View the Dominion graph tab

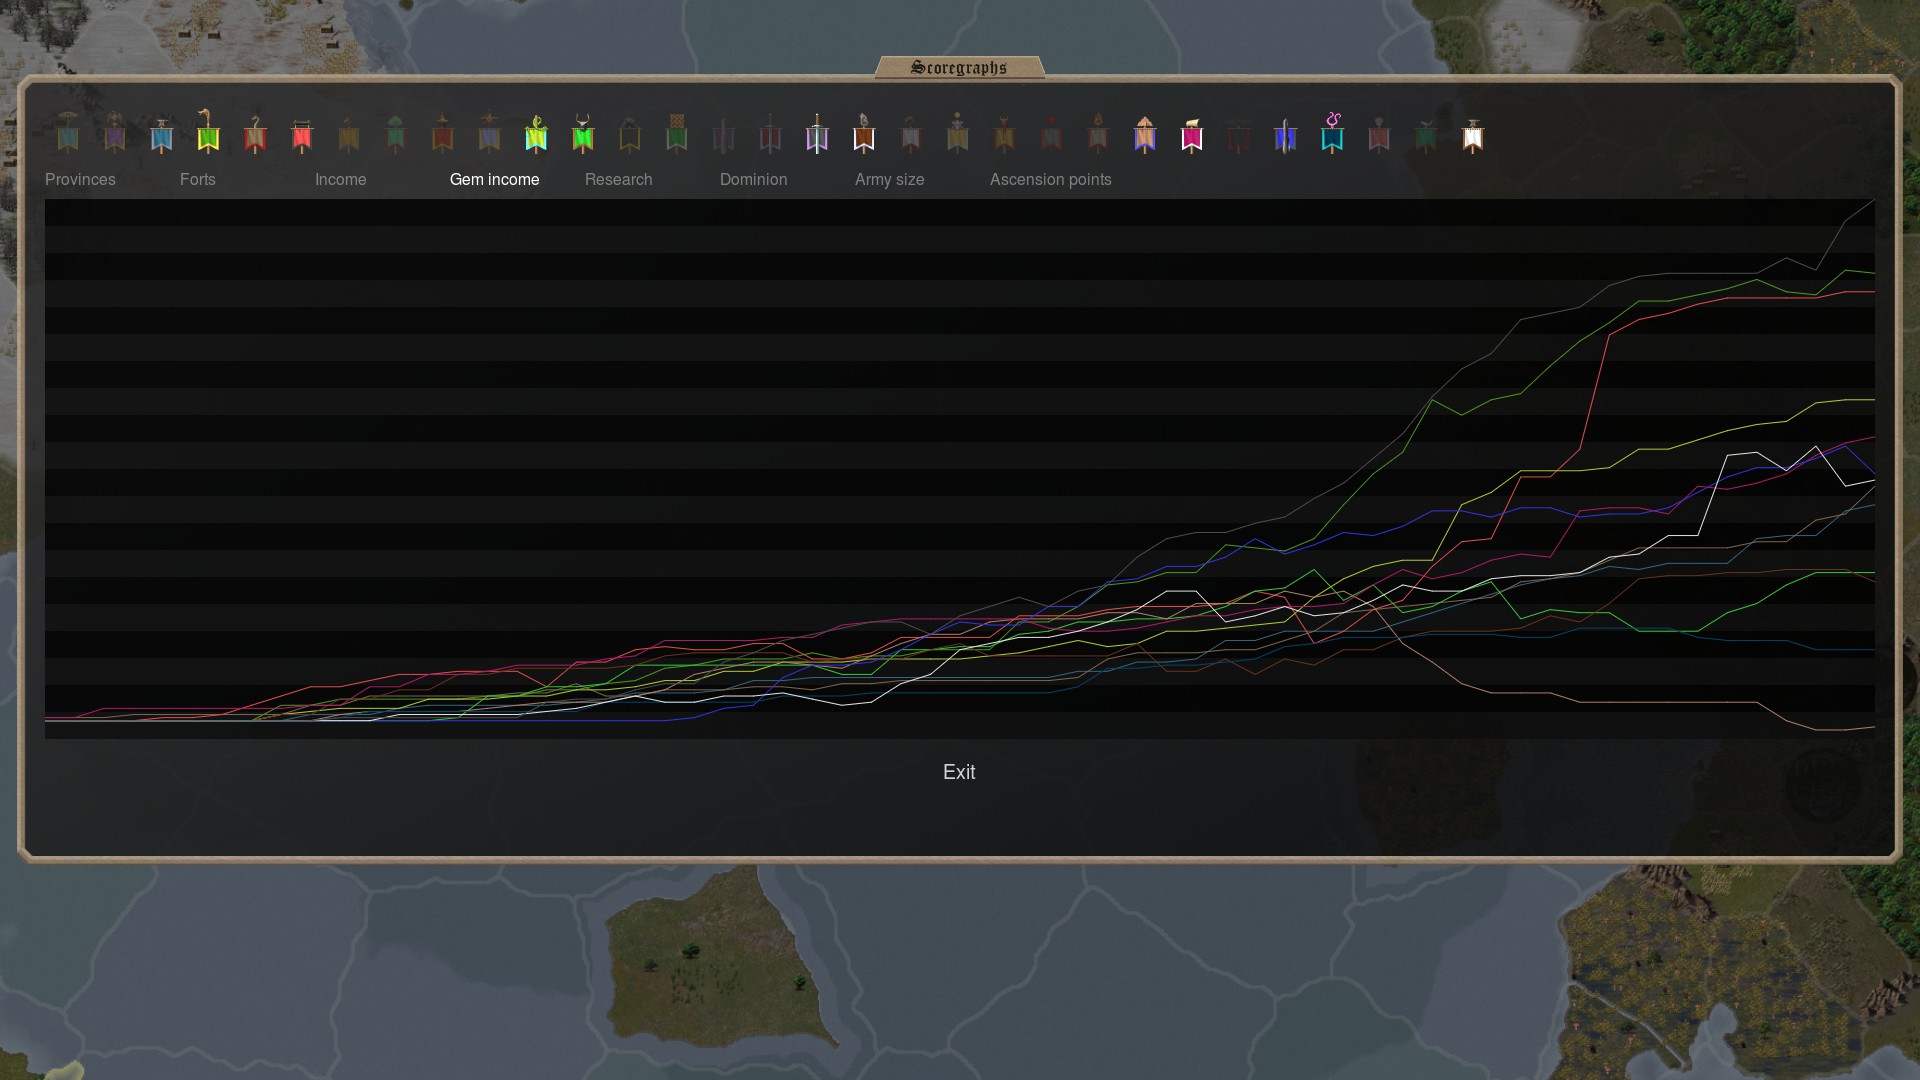(x=754, y=179)
